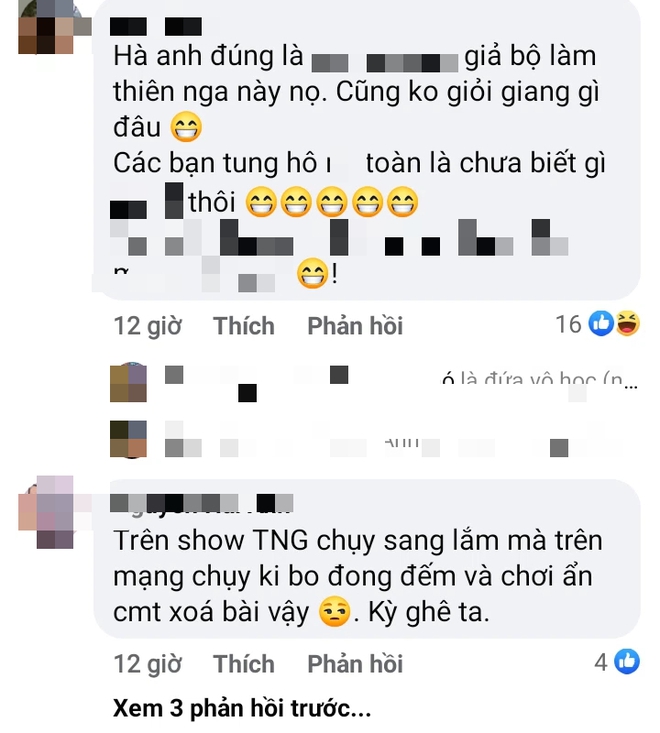
Task: Open the second reply's small avatar
Action: [x=129, y=438]
